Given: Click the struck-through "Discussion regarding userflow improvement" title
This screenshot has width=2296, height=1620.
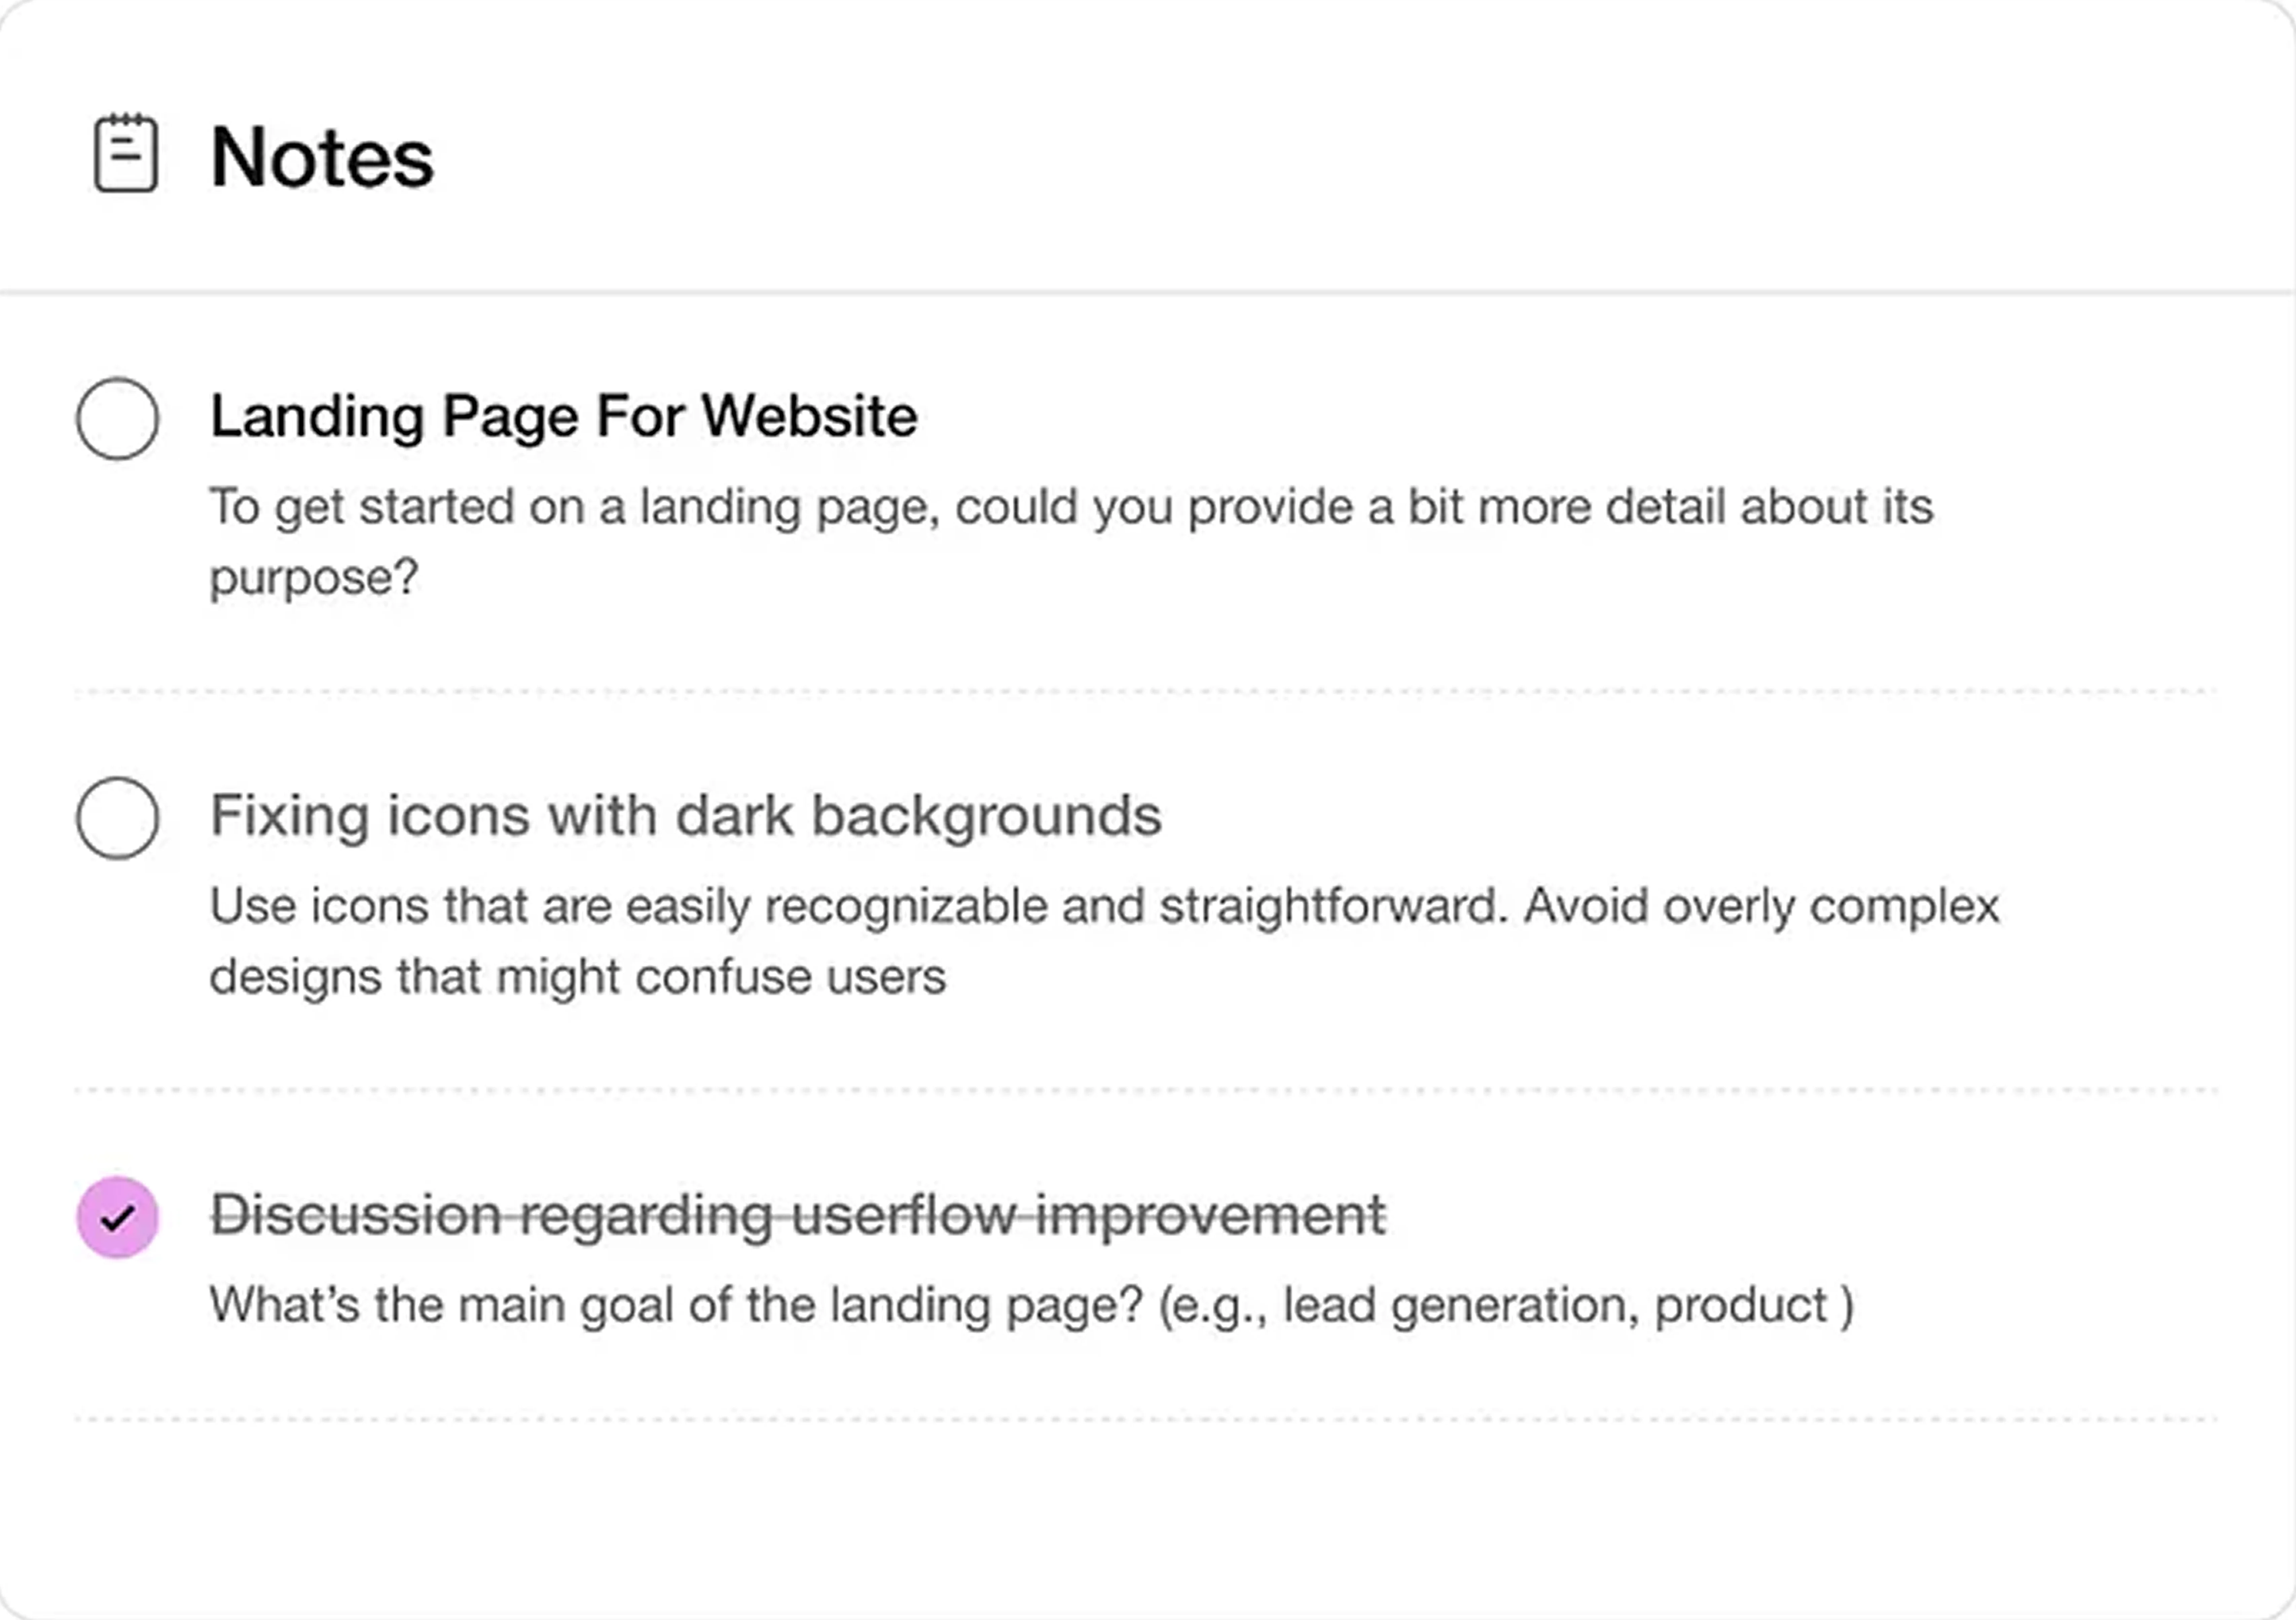Looking at the screenshot, I should coord(797,1215).
